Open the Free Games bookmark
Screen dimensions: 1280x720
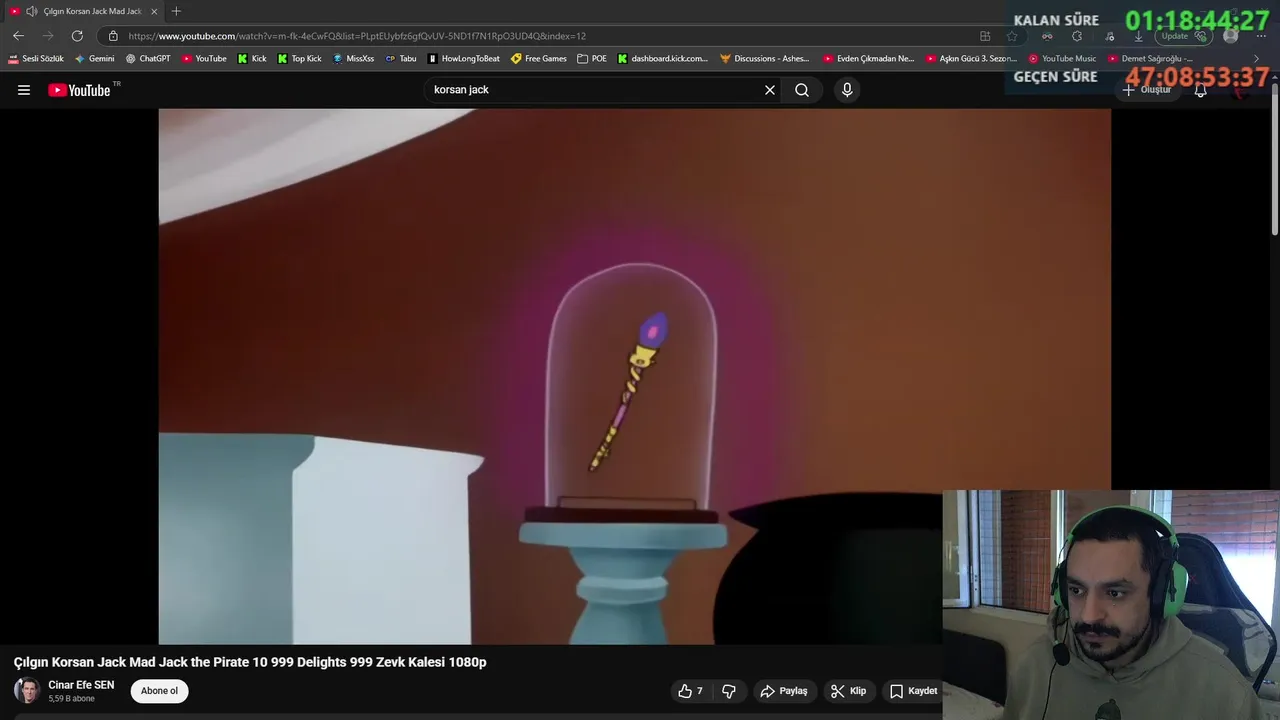pos(539,59)
